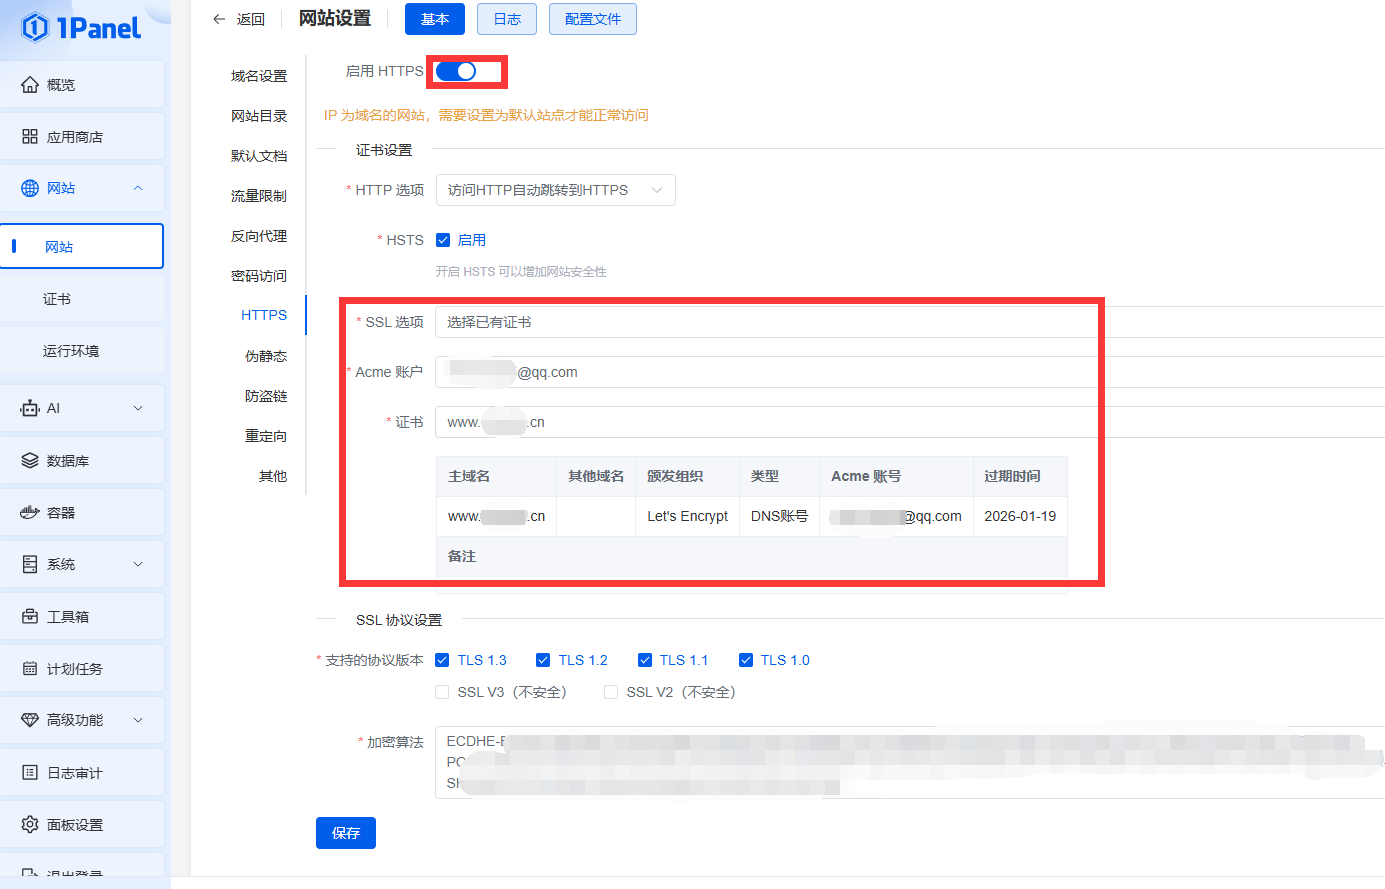This screenshot has height=889, width=1385.
Task: Enable the SSL V3 checkbox
Action: click(442, 691)
